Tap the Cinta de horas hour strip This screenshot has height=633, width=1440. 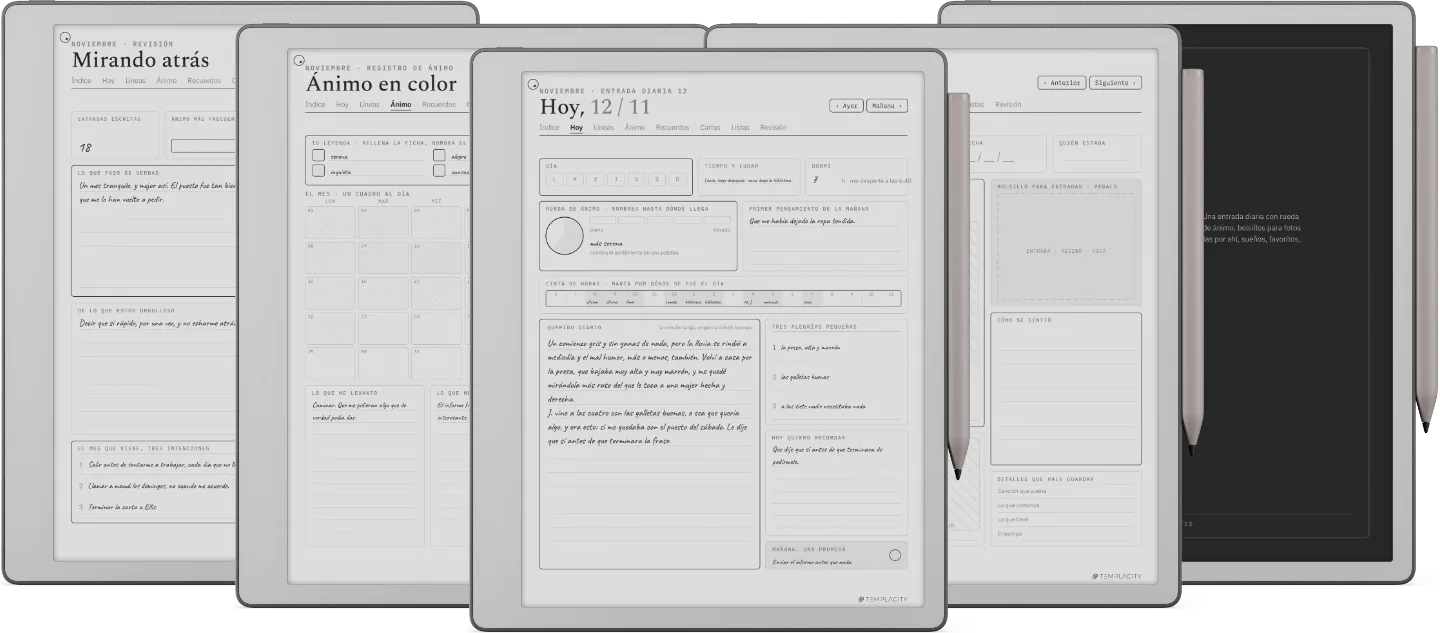point(723,298)
